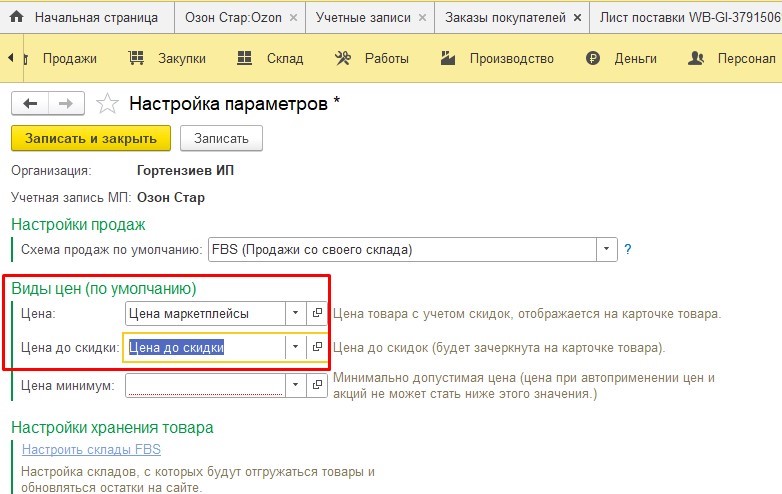Switch to the Озон Стар:Ozon tab

(233, 17)
